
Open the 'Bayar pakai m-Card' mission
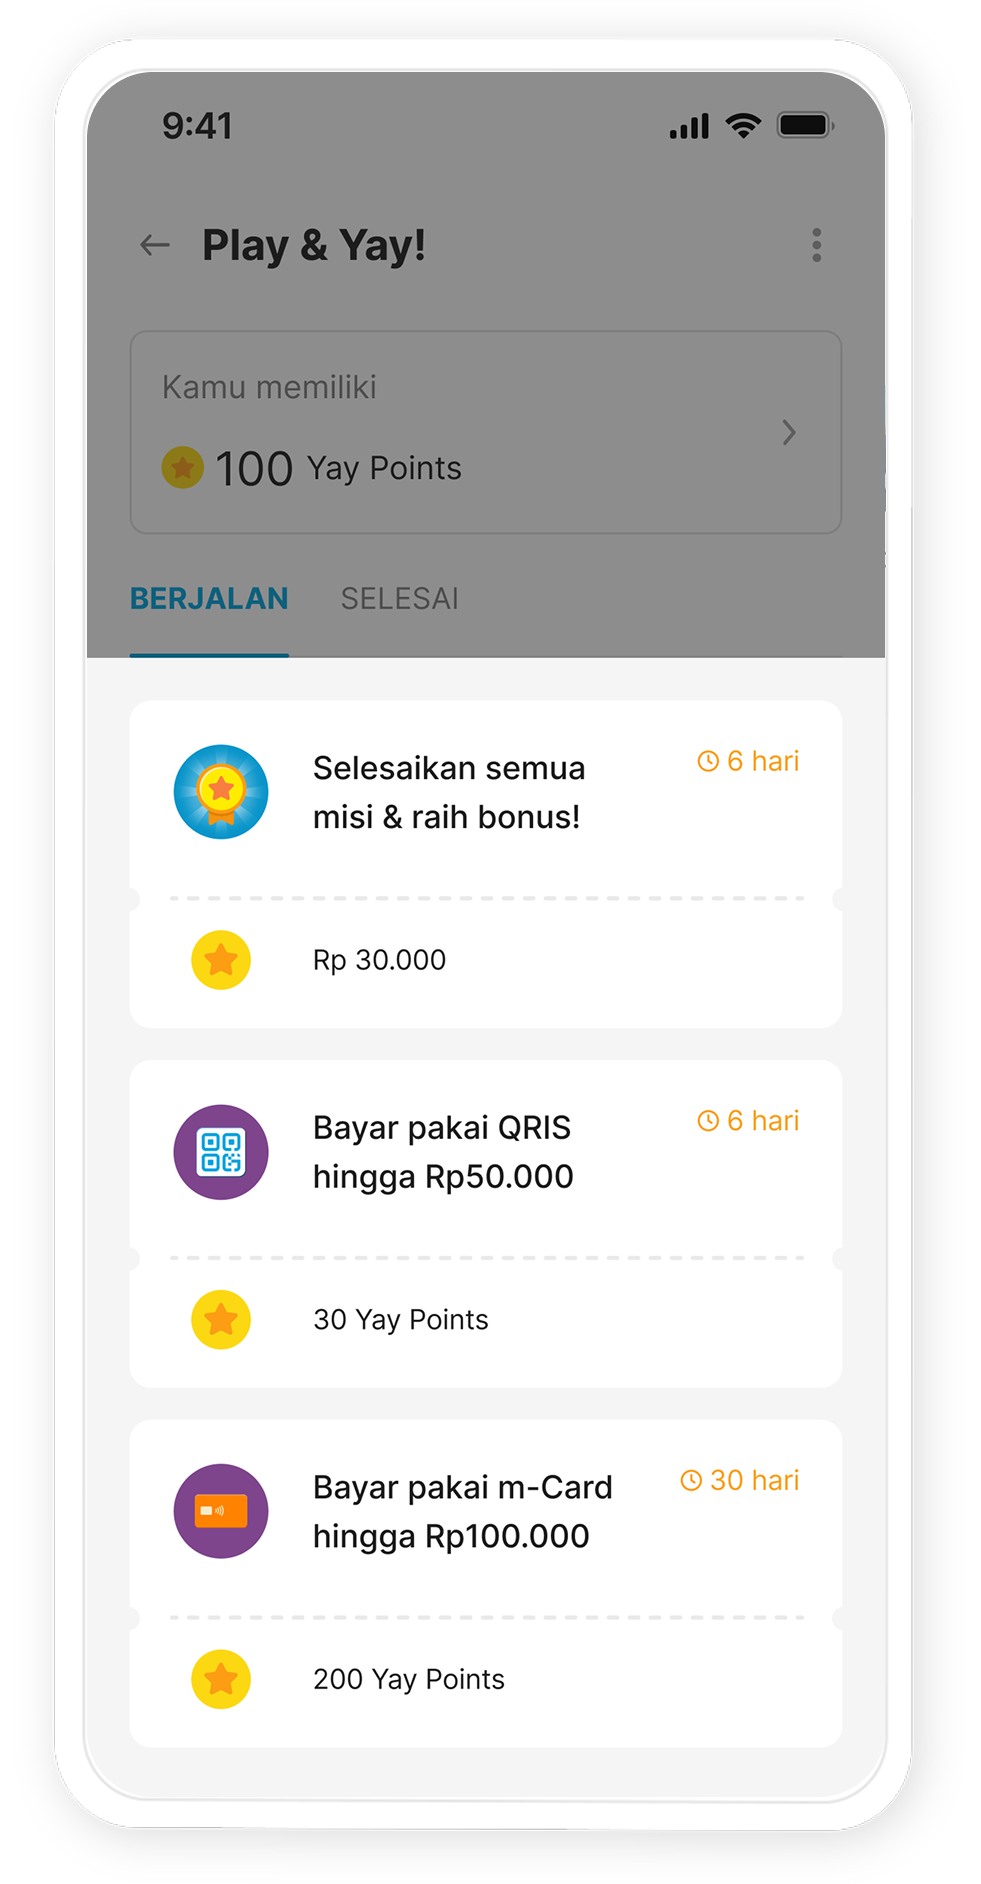point(462,1511)
